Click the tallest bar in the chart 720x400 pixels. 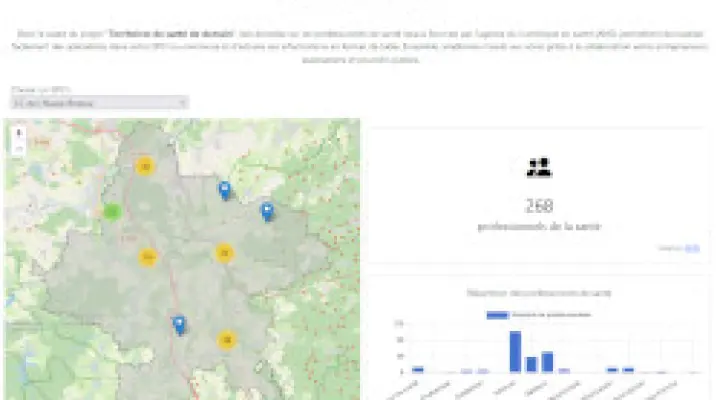click(x=515, y=352)
